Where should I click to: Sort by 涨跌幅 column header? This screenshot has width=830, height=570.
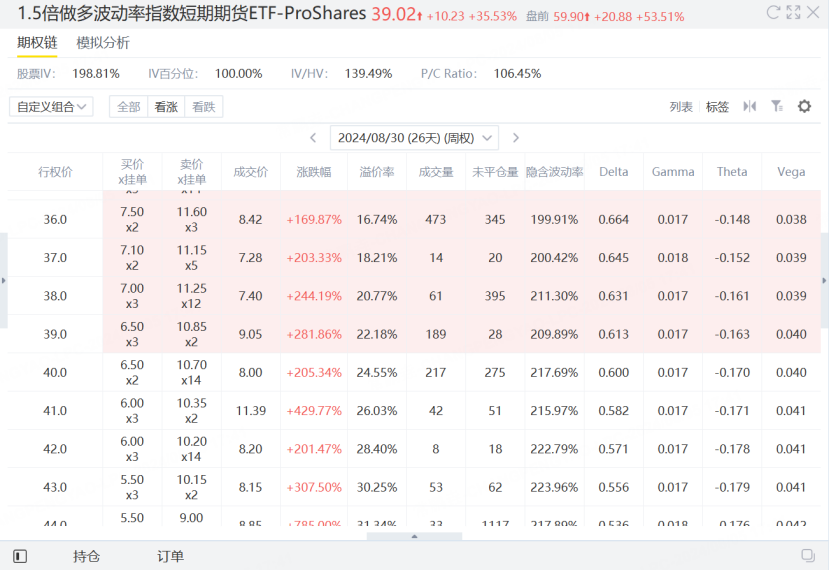314,172
